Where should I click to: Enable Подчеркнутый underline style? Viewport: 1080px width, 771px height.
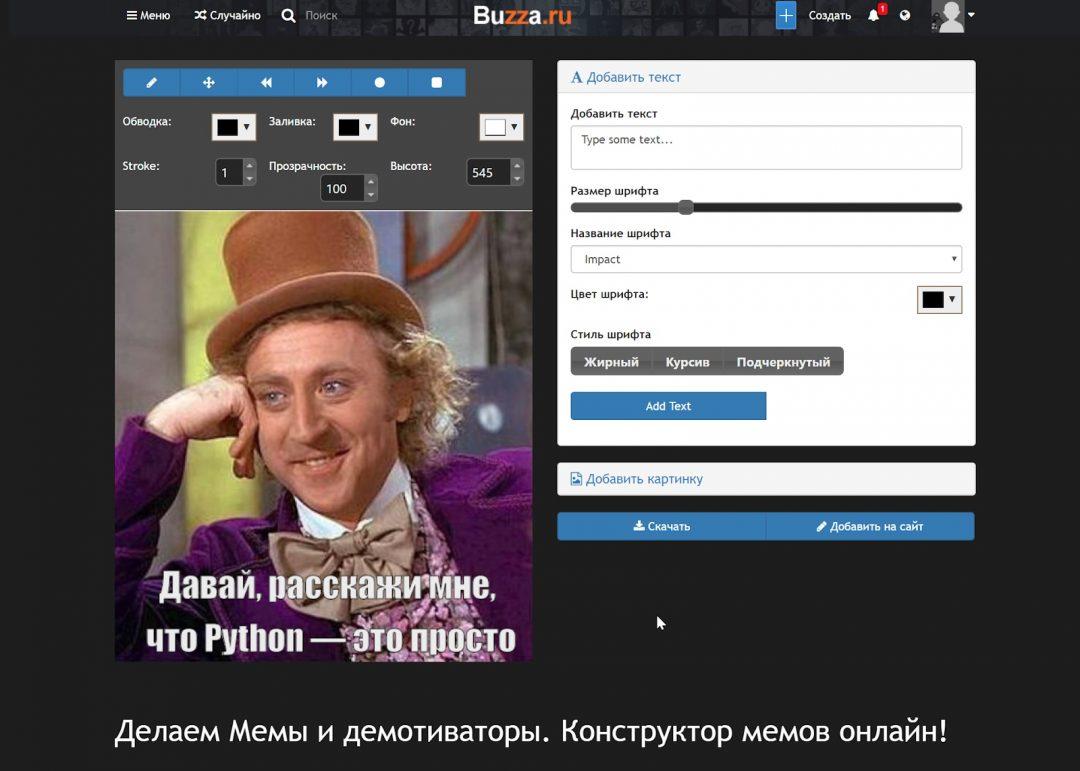784,361
